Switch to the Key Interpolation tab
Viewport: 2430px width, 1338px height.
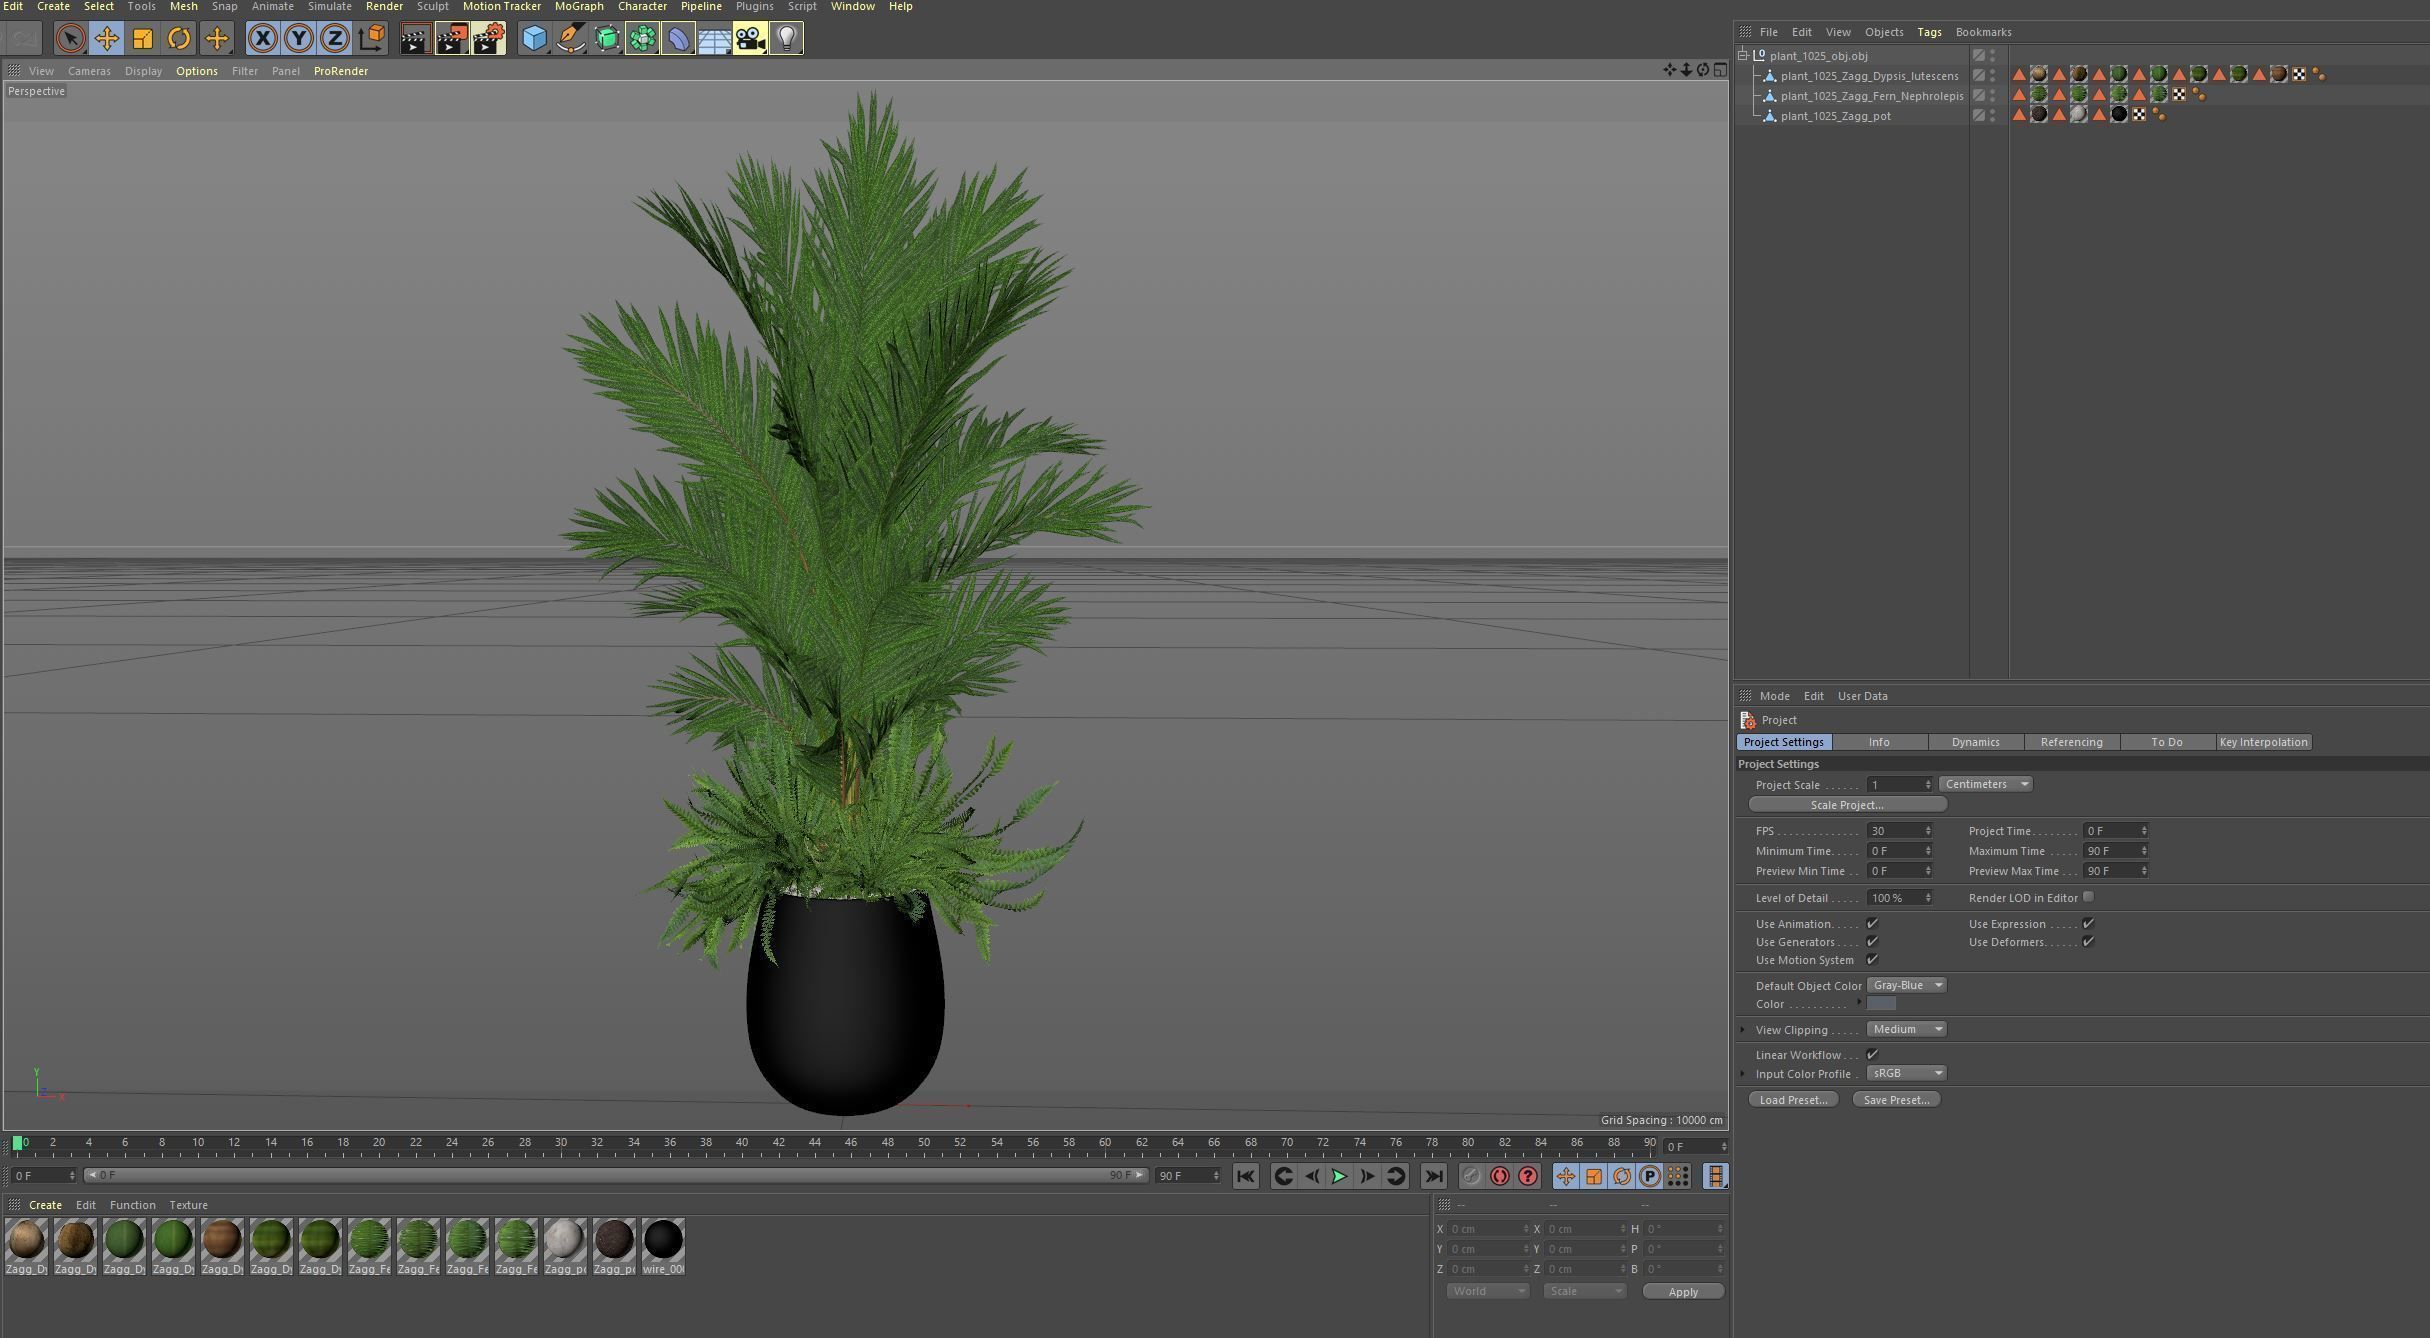point(2263,742)
